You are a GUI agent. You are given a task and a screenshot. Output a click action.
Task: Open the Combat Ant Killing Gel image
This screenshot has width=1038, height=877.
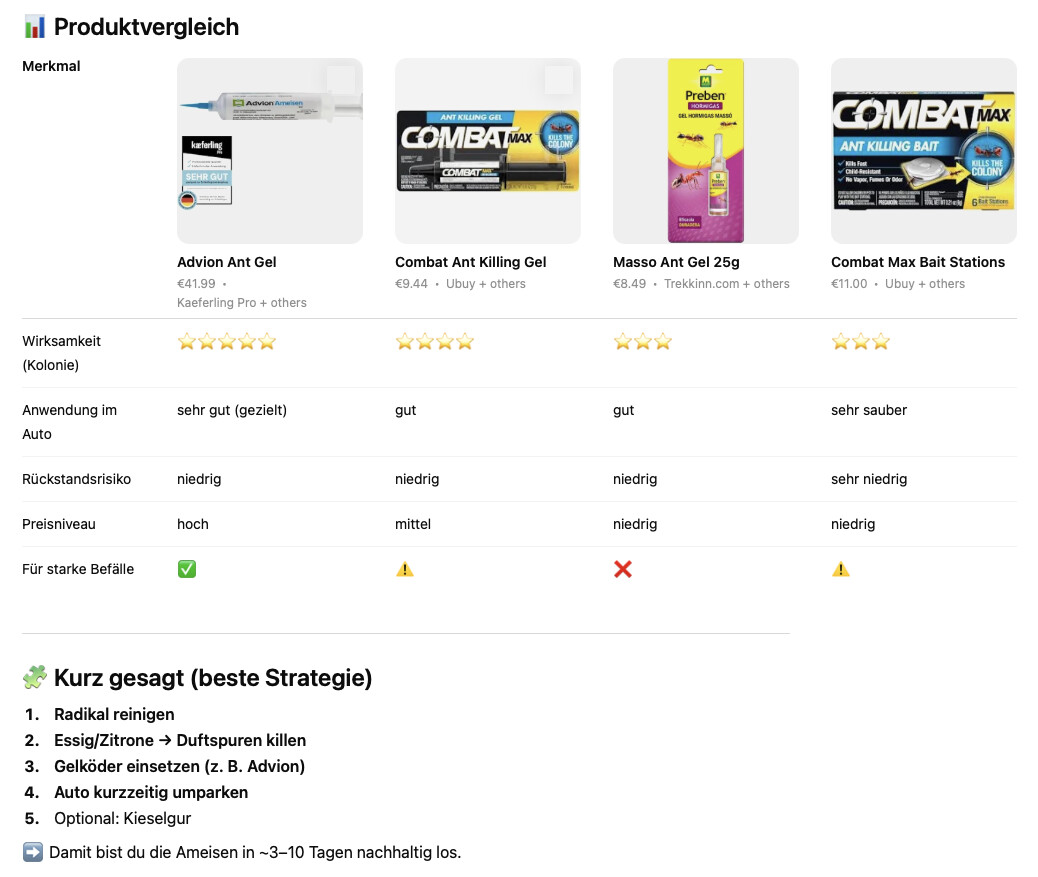click(488, 151)
